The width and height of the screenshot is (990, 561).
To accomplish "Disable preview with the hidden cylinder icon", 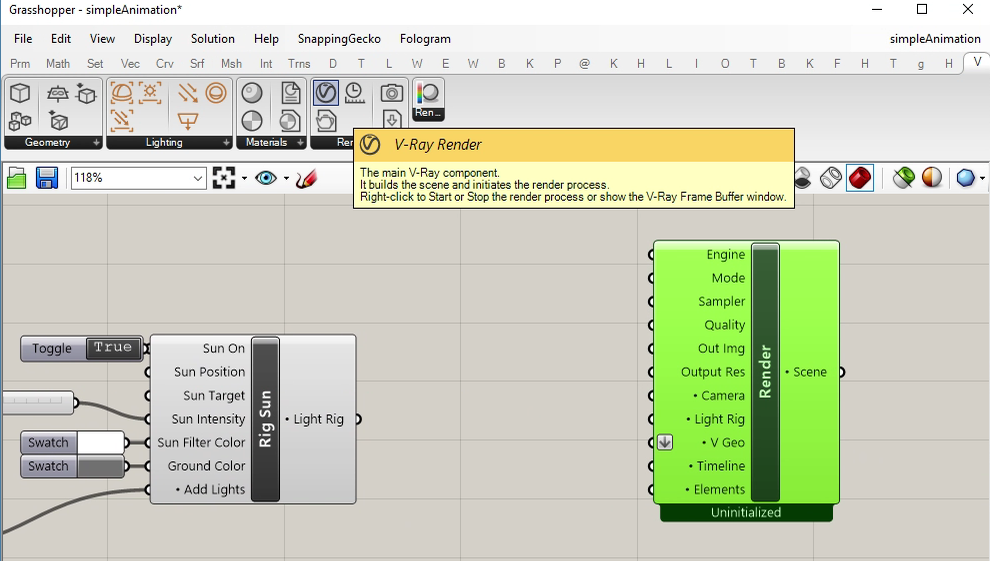I will 803,179.
